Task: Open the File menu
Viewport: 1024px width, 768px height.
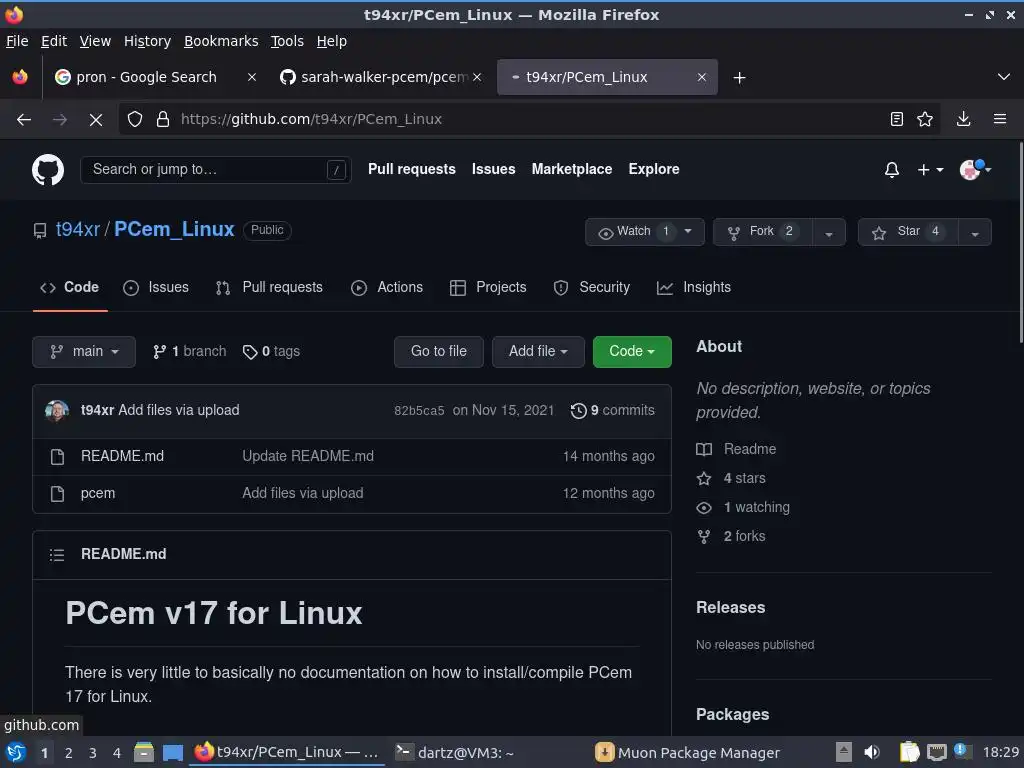Action: click(17, 41)
